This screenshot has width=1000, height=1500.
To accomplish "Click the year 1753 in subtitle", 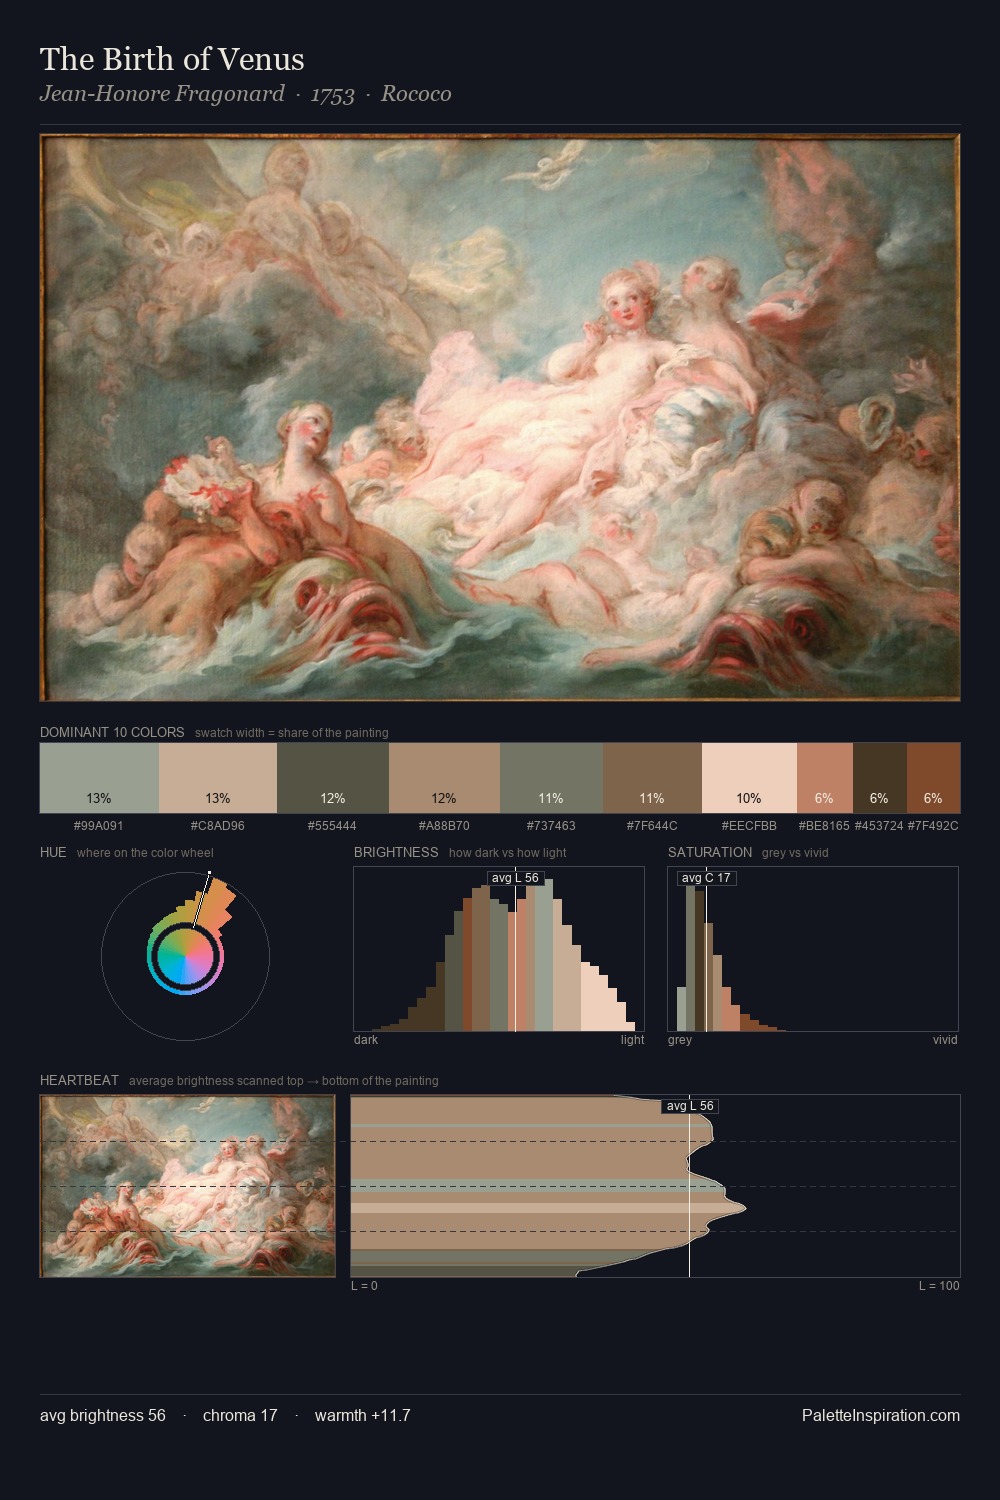I will [332, 94].
